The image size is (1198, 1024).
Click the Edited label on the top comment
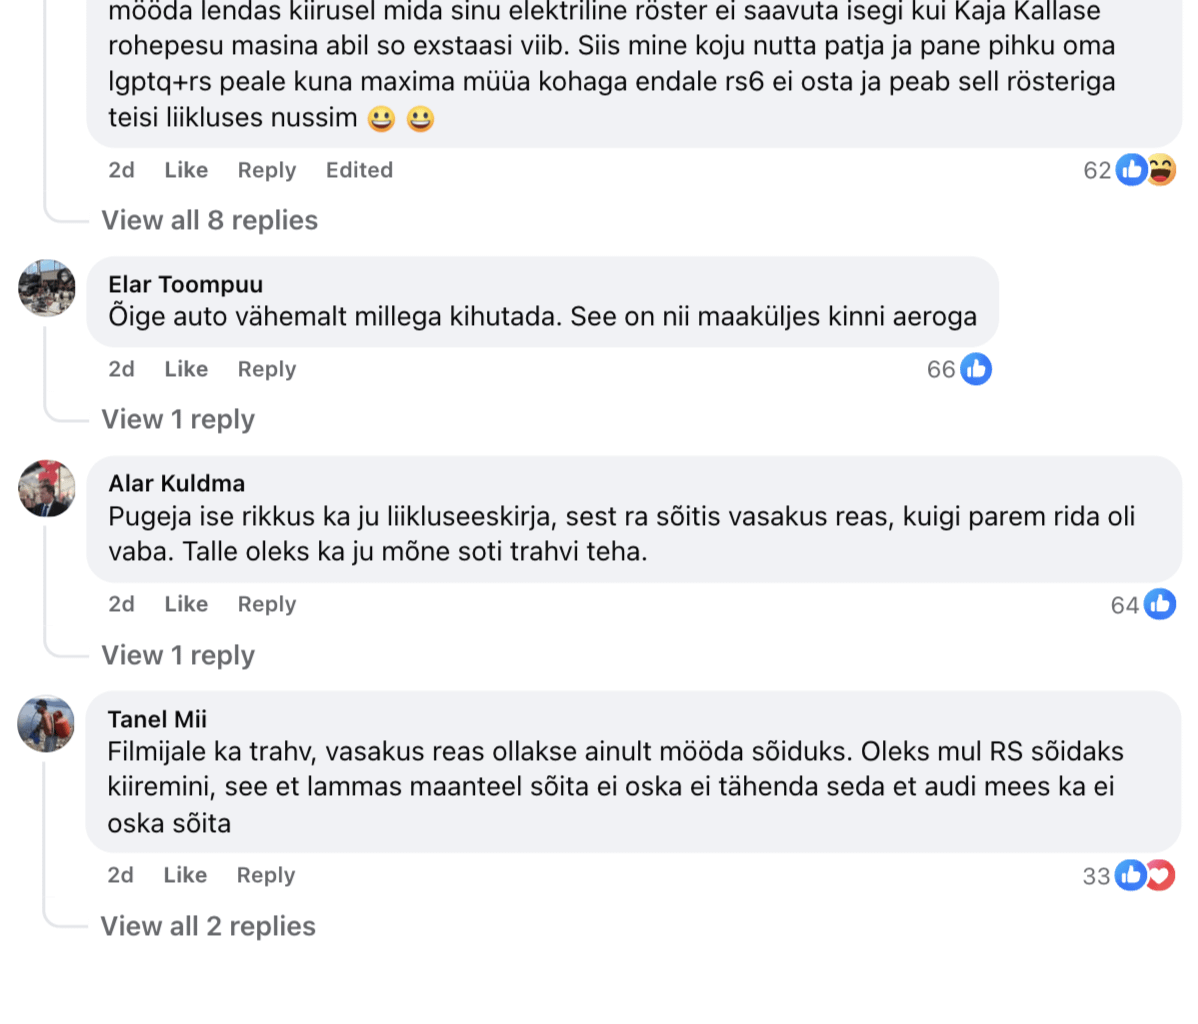pyautogui.click(x=358, y=170)
